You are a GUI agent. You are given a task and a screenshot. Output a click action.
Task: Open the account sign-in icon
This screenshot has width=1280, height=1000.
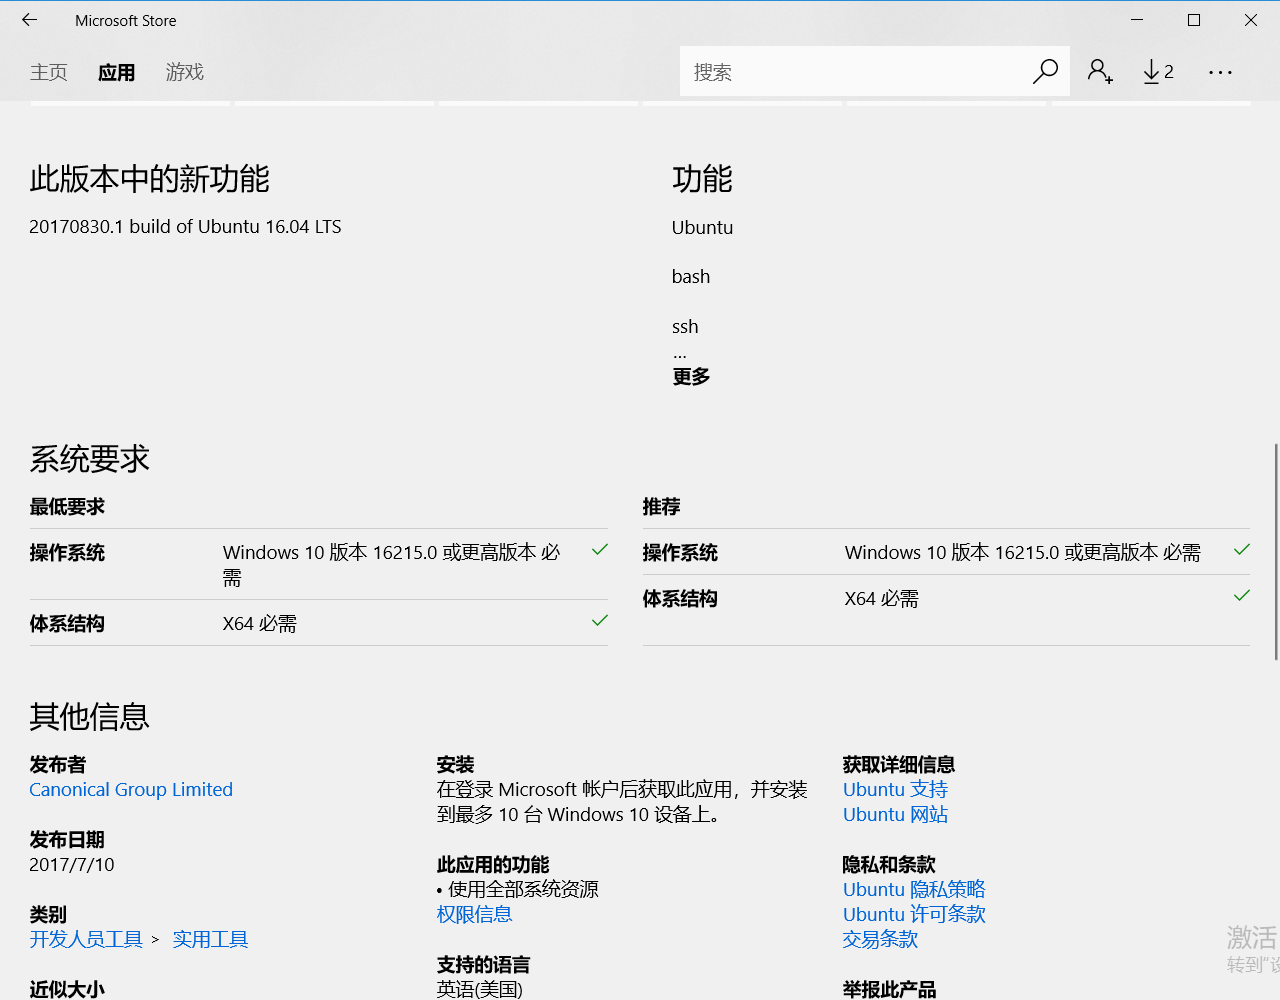[x=1100, y=71]
